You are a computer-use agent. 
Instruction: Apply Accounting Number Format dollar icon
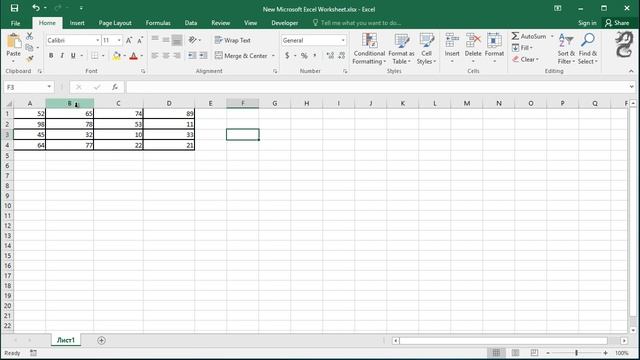pyautogui.click(x=287, y=56)
